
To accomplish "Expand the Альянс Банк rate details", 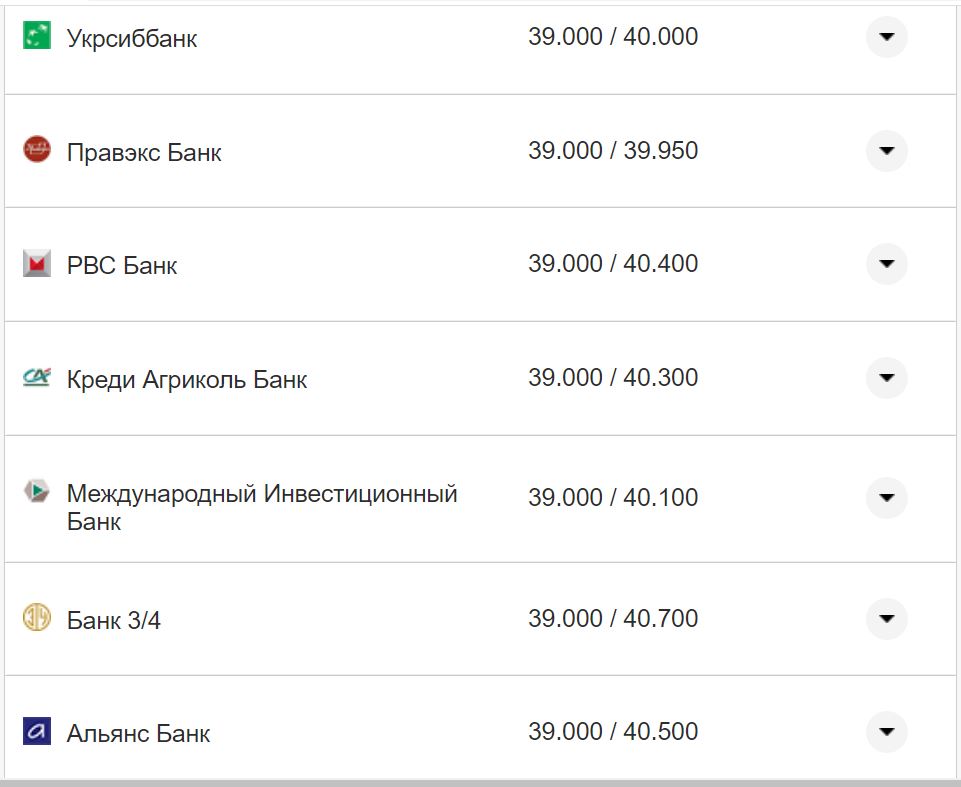I will click(x=886, y=732).
